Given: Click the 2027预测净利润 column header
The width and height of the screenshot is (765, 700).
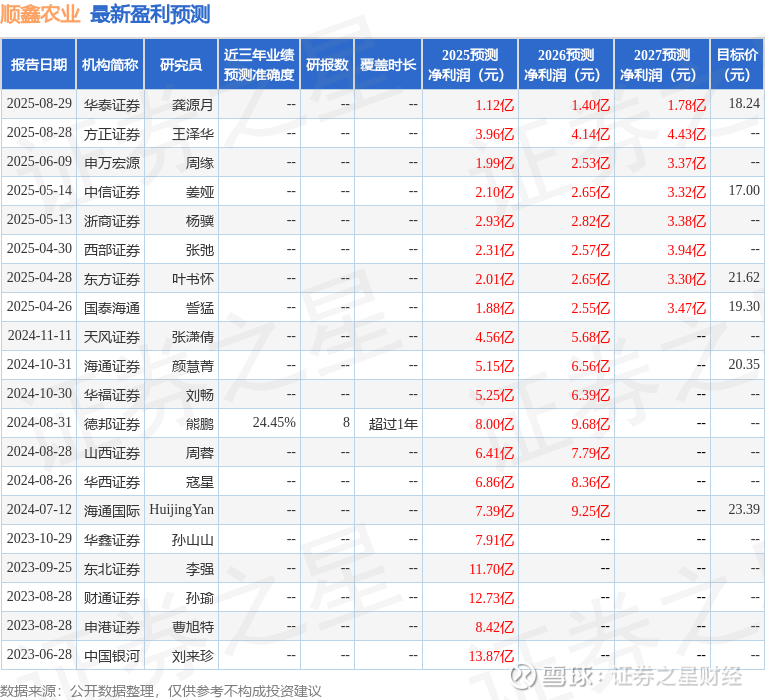Looking at the screenshot, I should coord(662,64).
